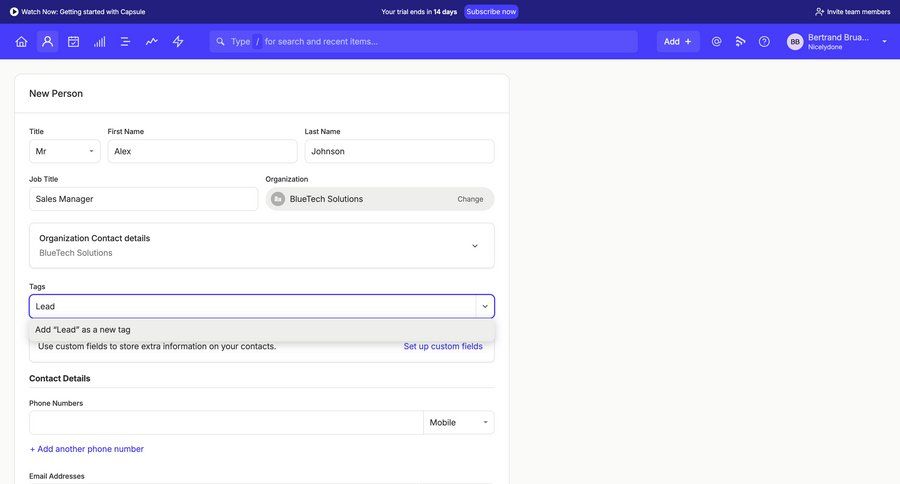
Task: Open the email @ icon in top bar
Action: coord(716,41)
